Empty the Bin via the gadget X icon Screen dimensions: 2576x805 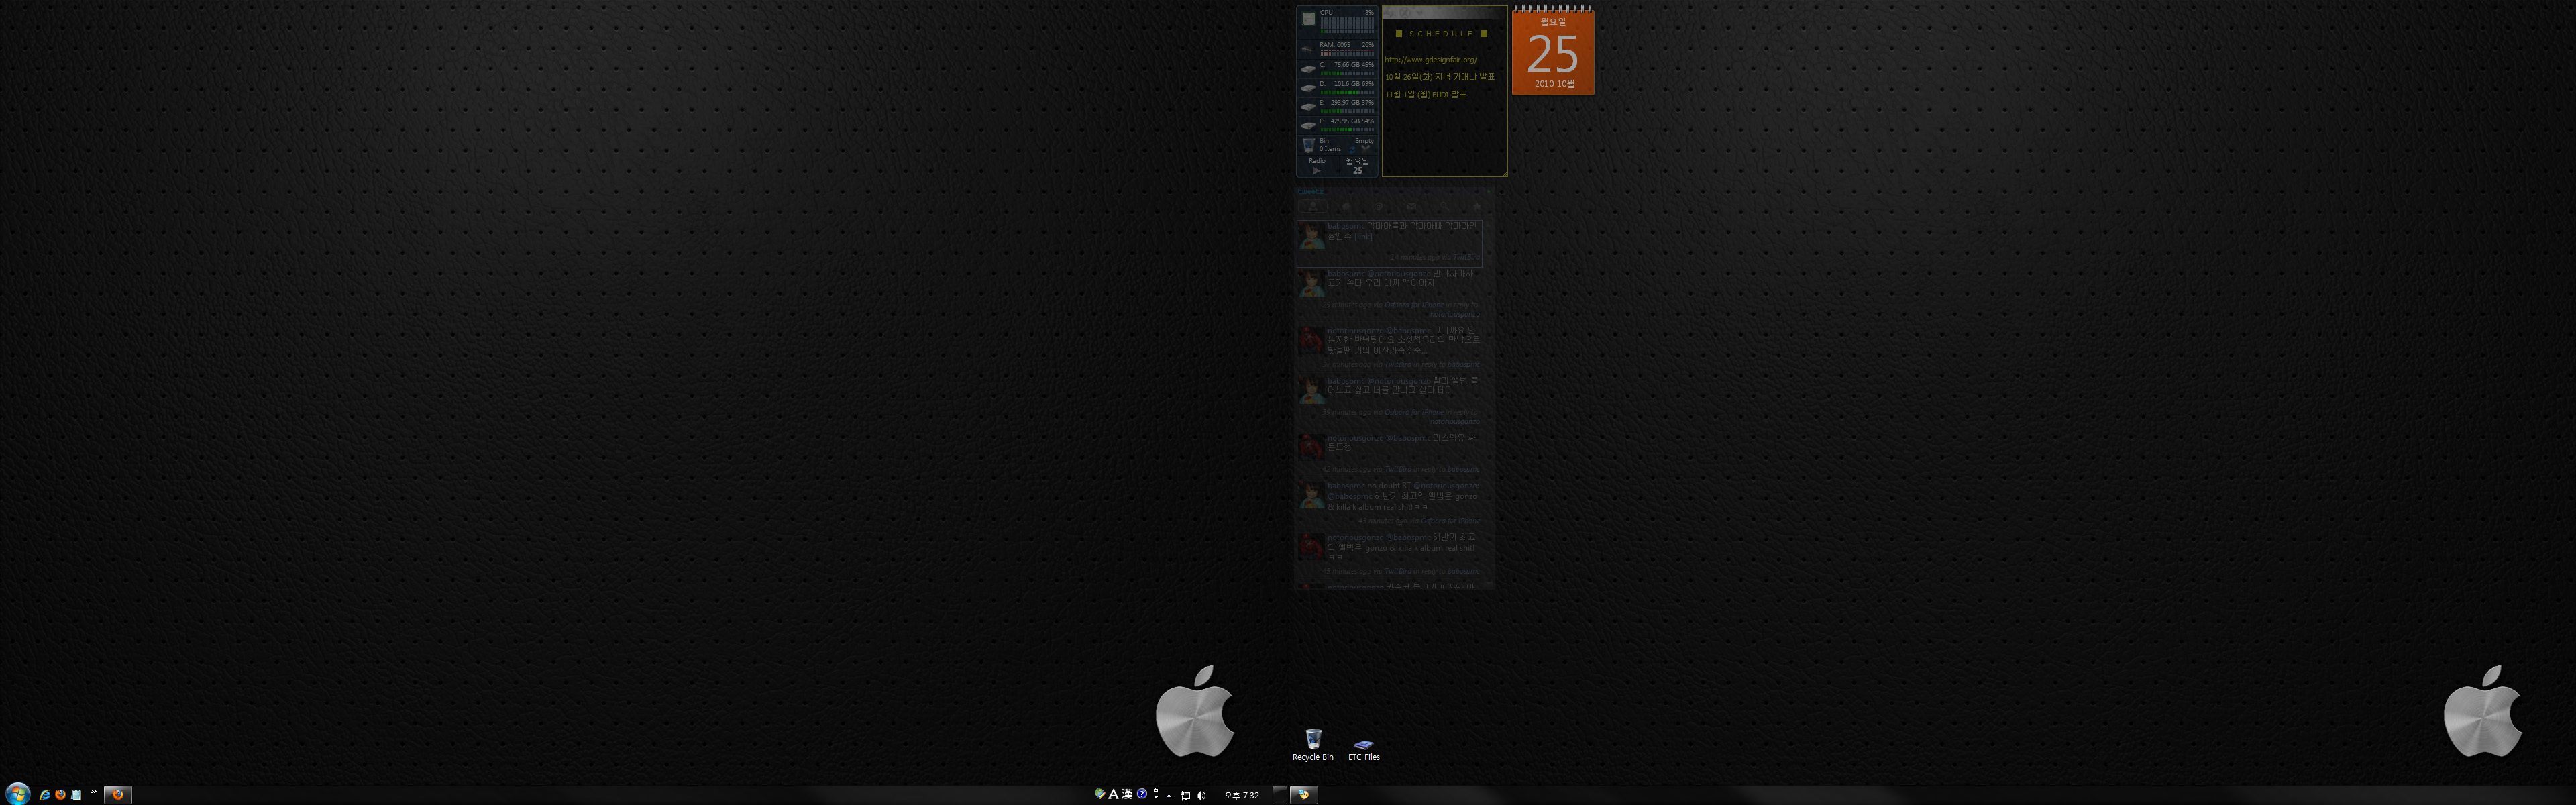1366,149
